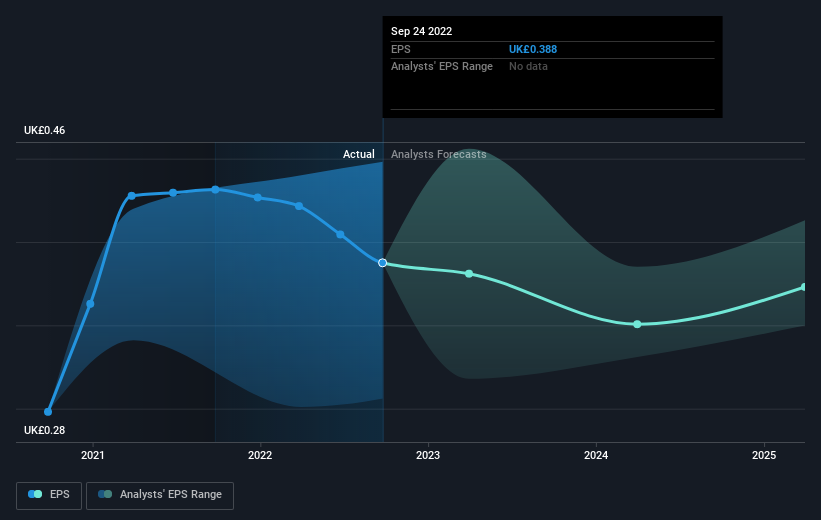Click the forecast low point after 2024
This screenshot has height=520, width=821.
click(637, 324)
